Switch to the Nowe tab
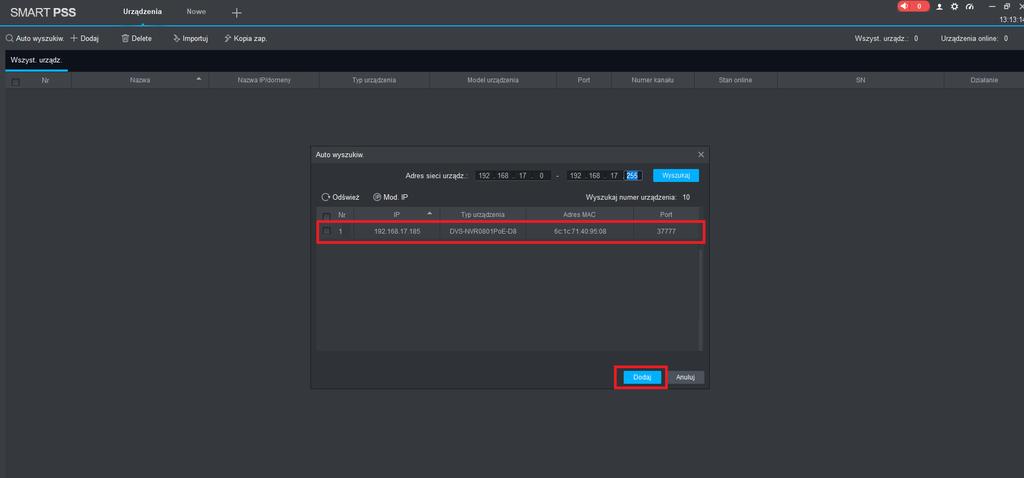 [196, 12]
